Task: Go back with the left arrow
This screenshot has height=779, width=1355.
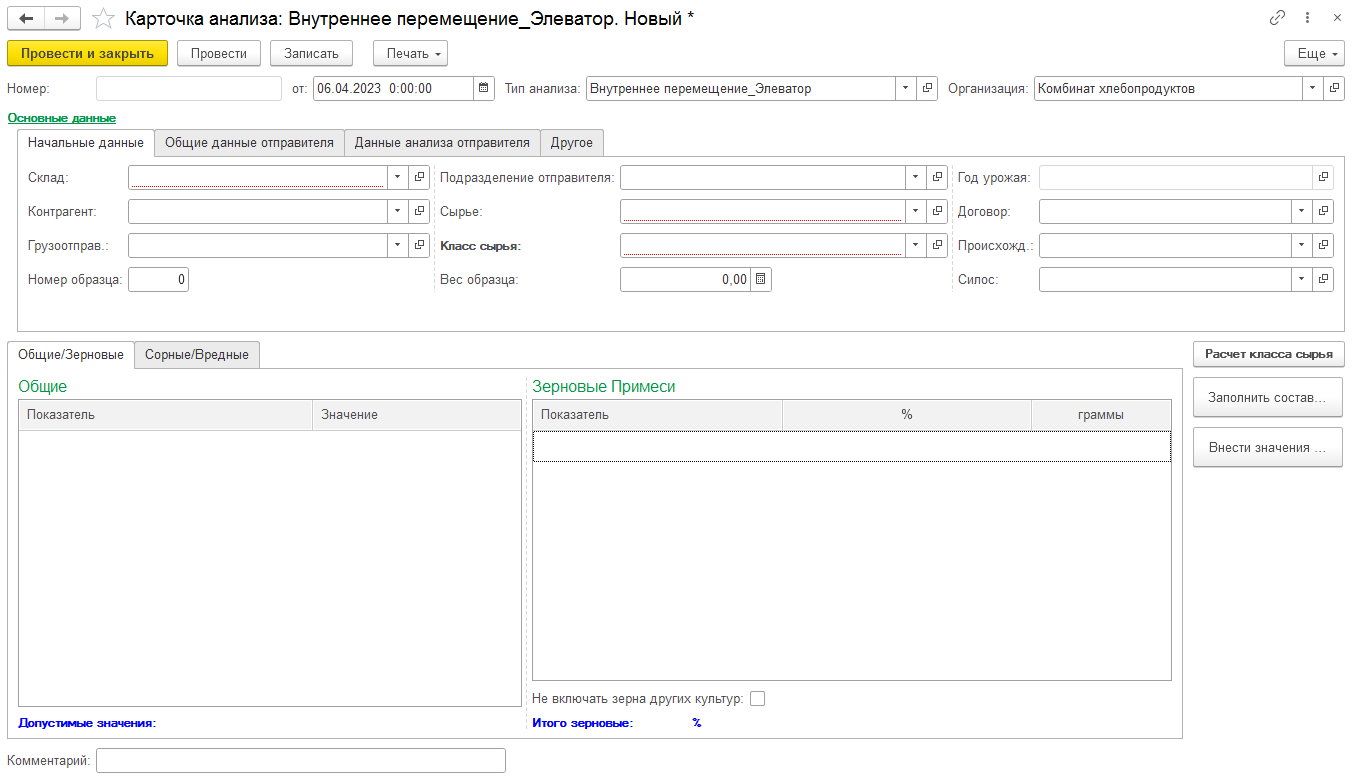Action: (26, 18)
